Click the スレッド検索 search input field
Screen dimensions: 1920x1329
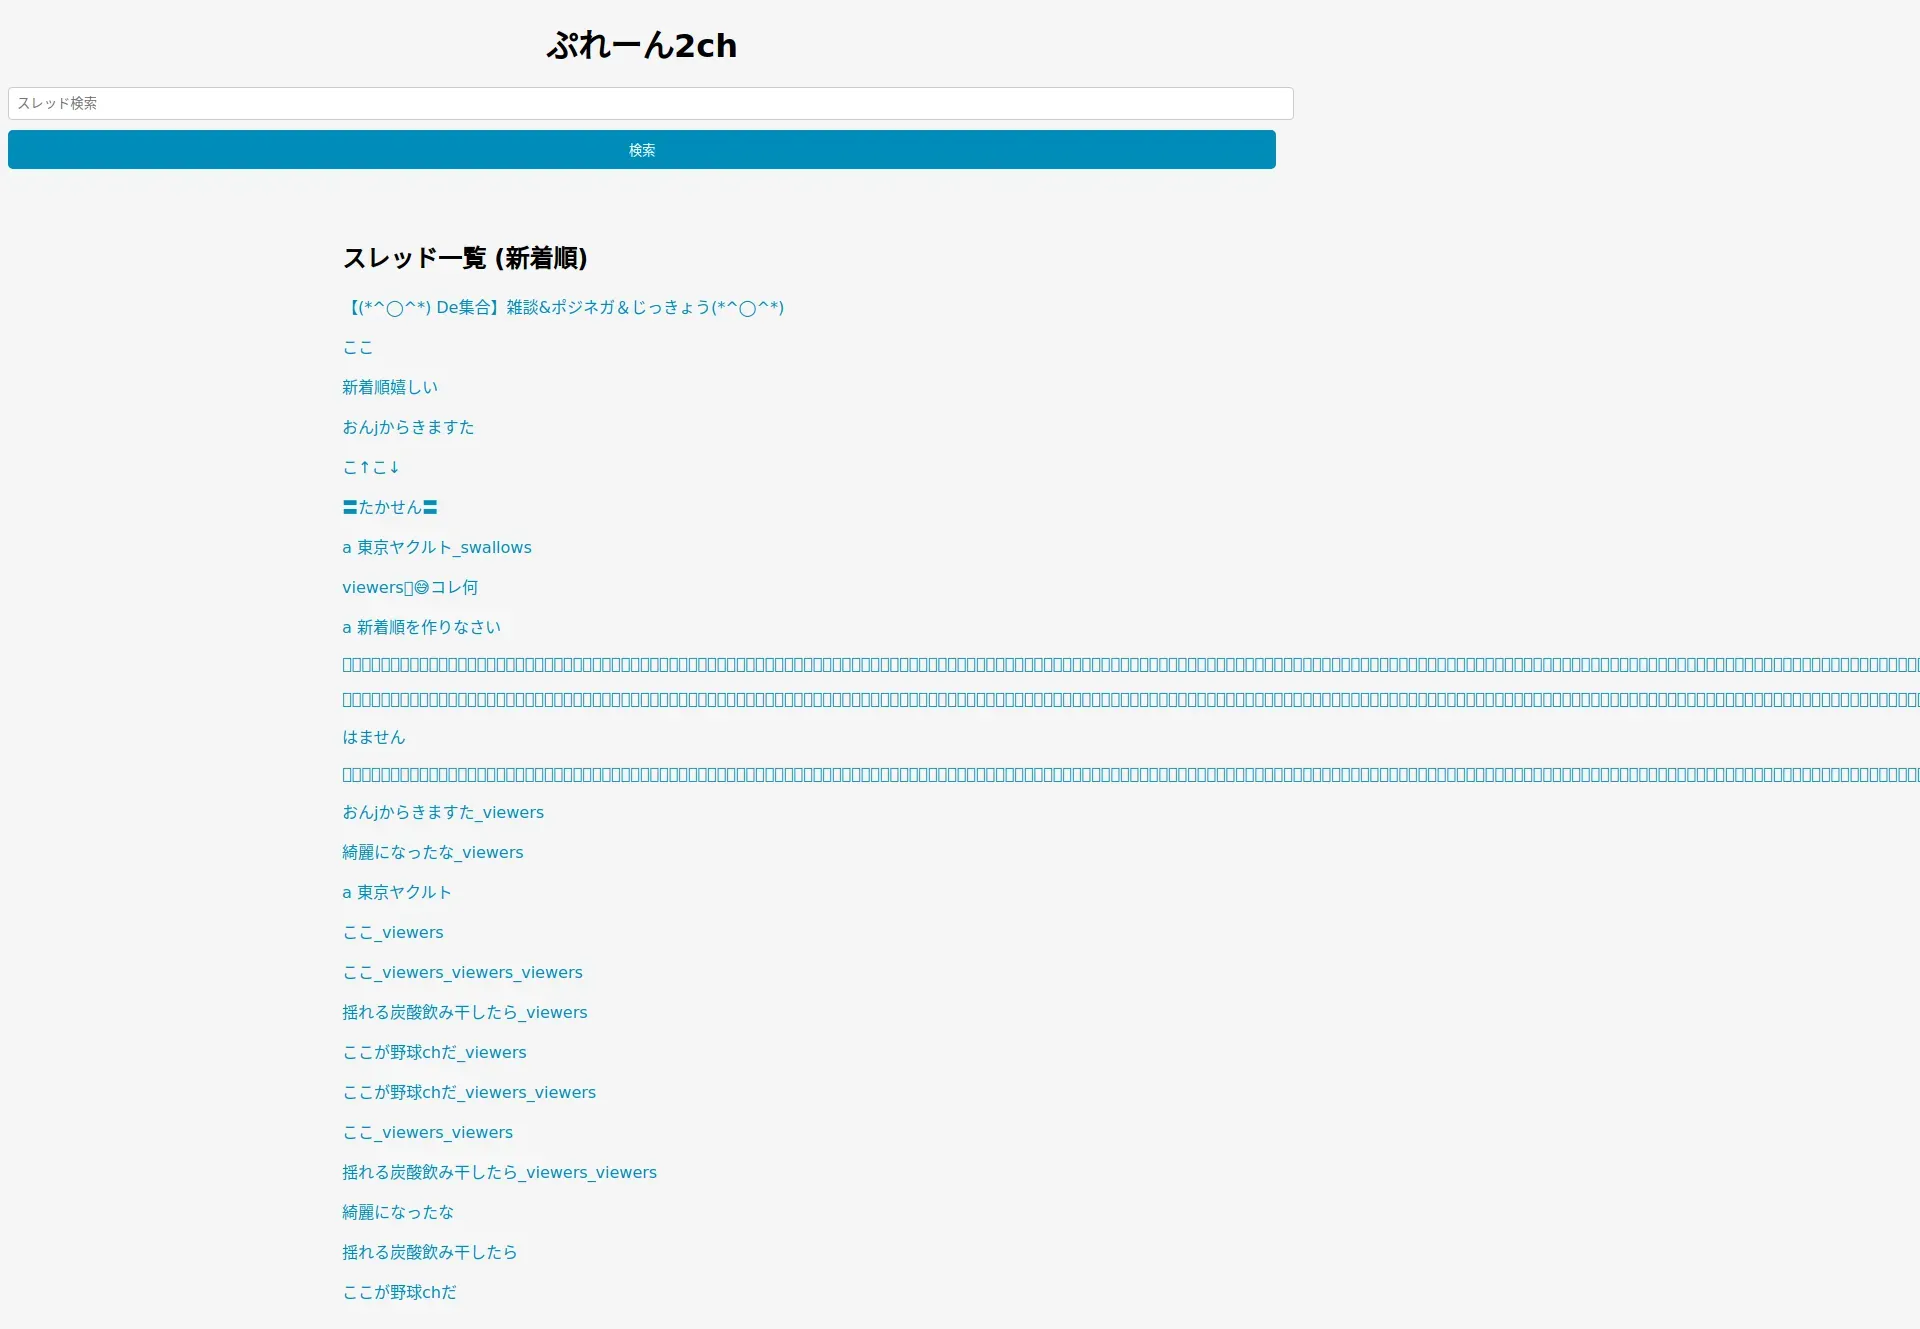[650, 103]
